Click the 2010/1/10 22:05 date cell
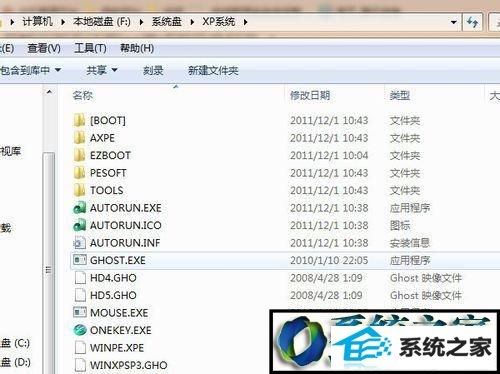This screenshot has height=374, width=500. 329,260
